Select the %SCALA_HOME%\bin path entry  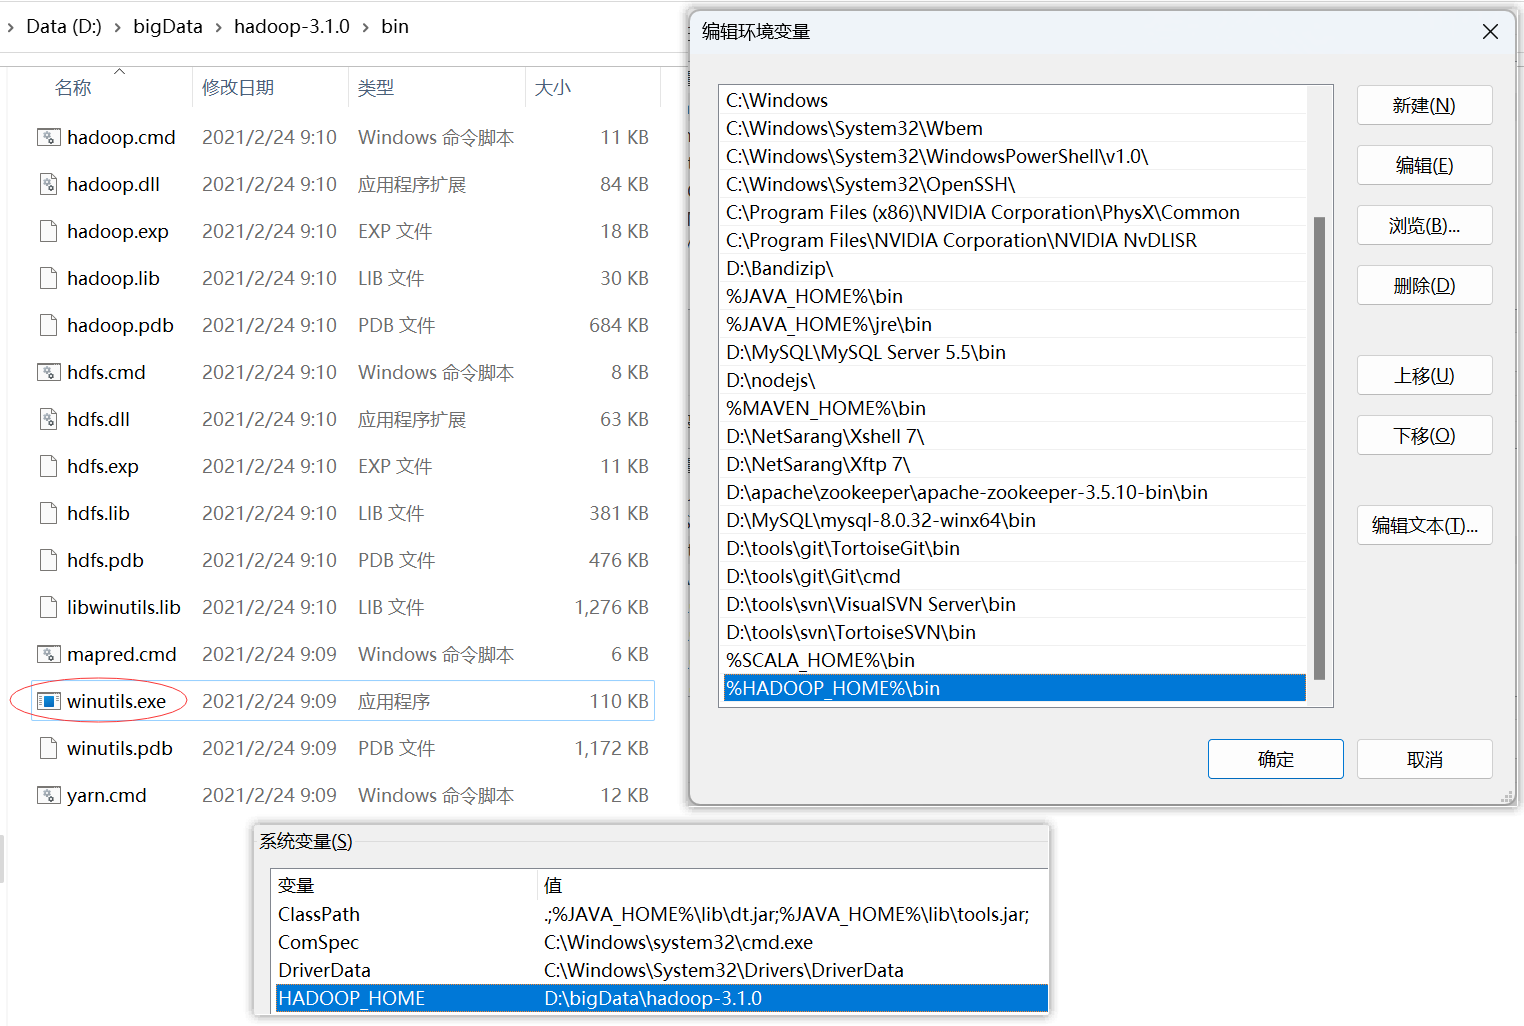tap(1014, 660)
